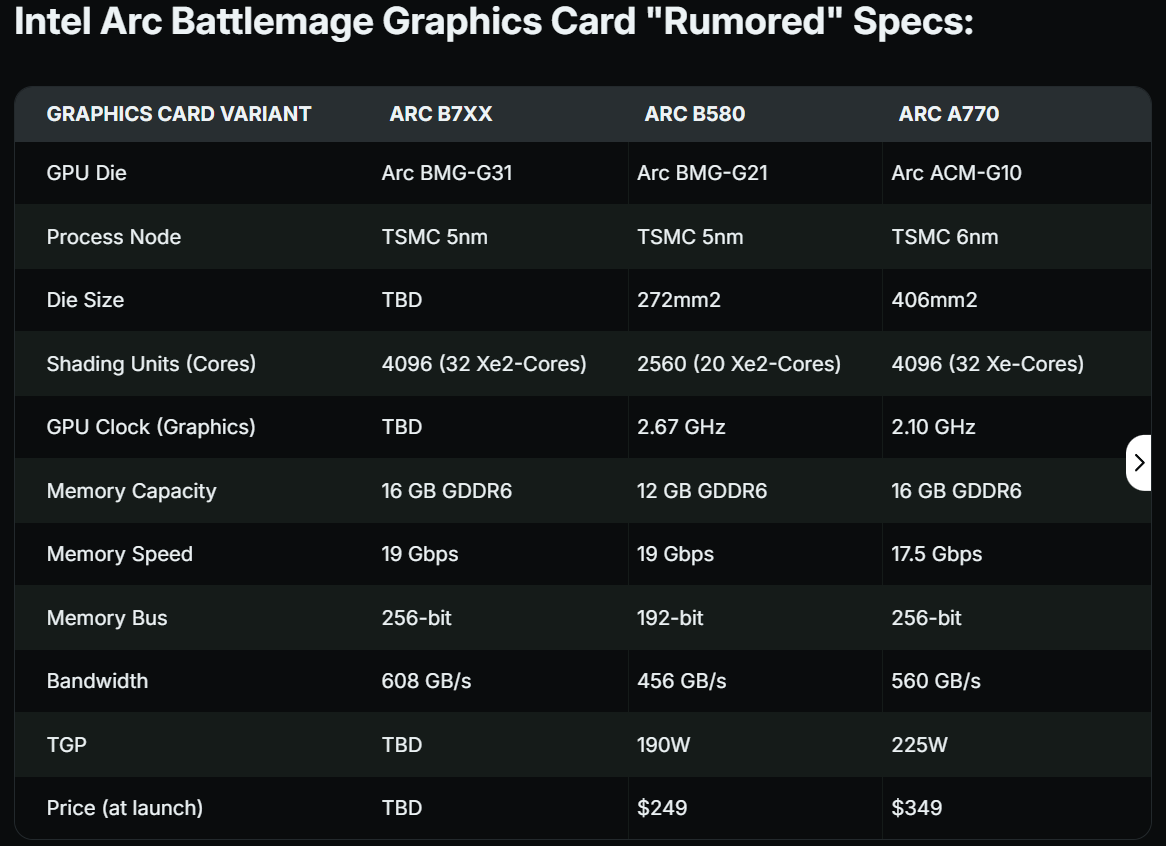Click the ARC A770 column header
This screenshot has width=1166, height=846.
pyautogui.click(x=949, y=114)
